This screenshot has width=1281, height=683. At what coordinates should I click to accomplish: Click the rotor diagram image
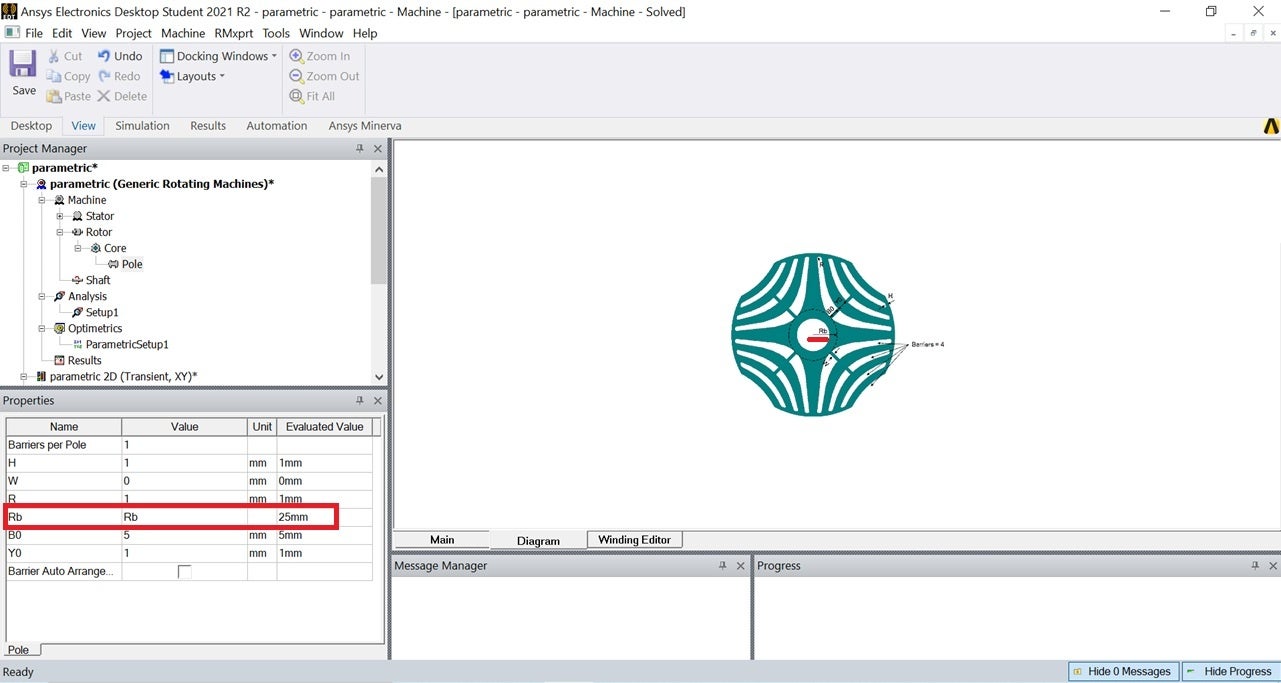[812, 335]
